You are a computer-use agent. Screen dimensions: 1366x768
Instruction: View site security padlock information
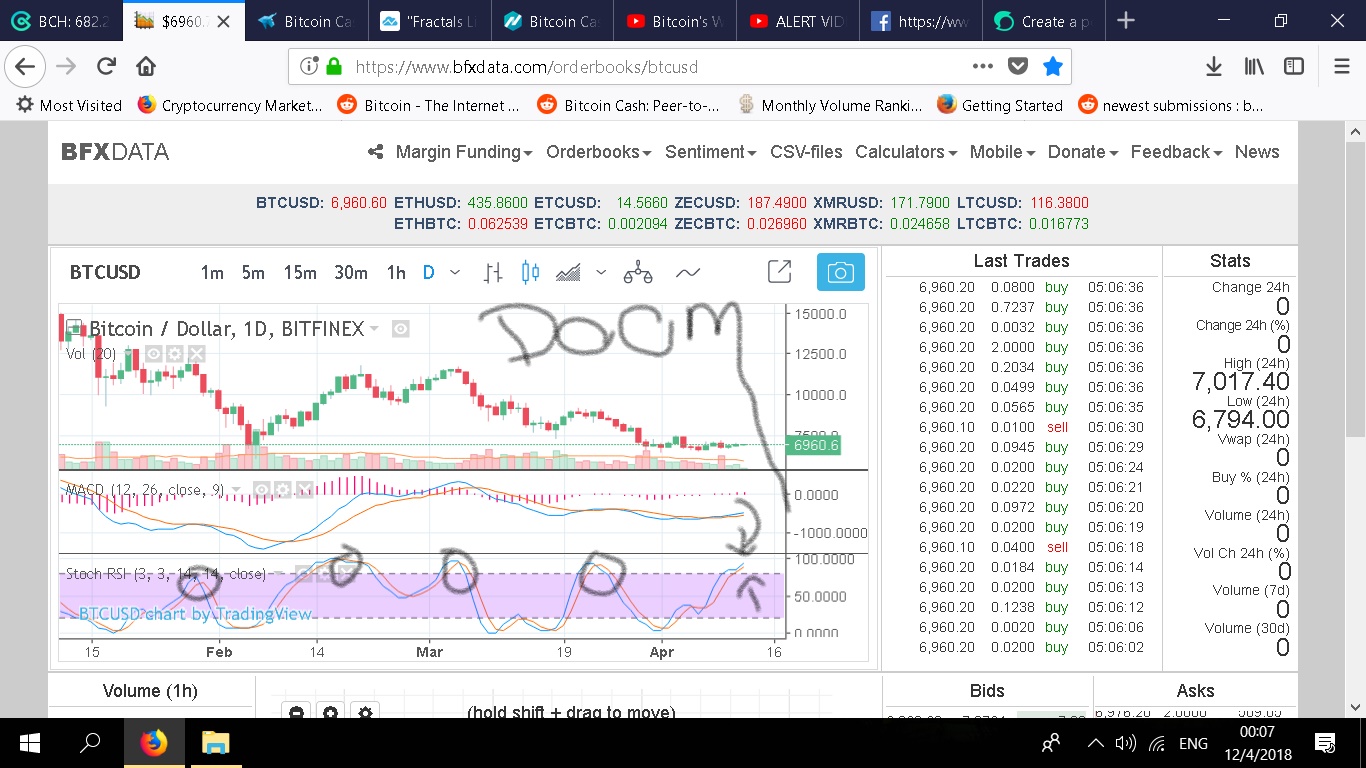[x=334, y=67]
